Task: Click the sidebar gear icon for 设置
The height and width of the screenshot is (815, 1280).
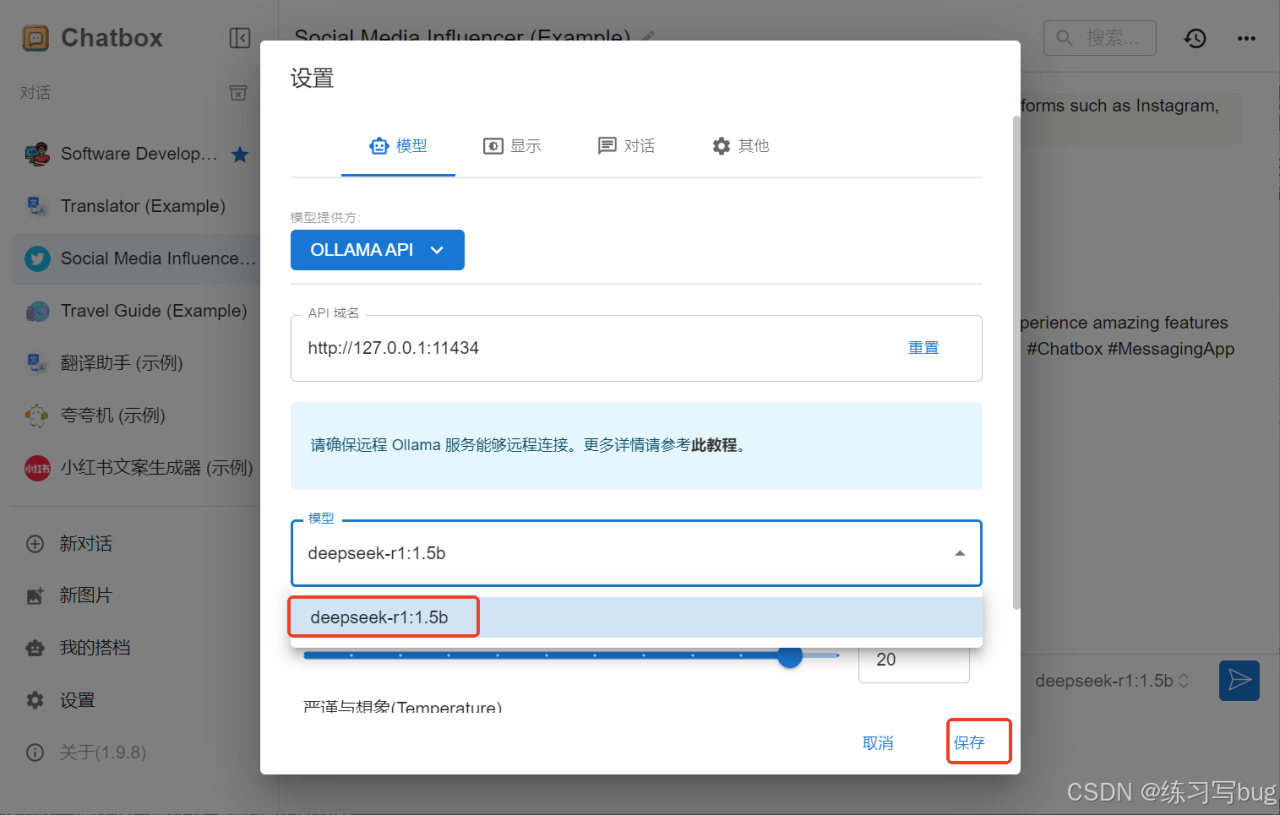Action: pyautogui.click(x=35, y=700)
